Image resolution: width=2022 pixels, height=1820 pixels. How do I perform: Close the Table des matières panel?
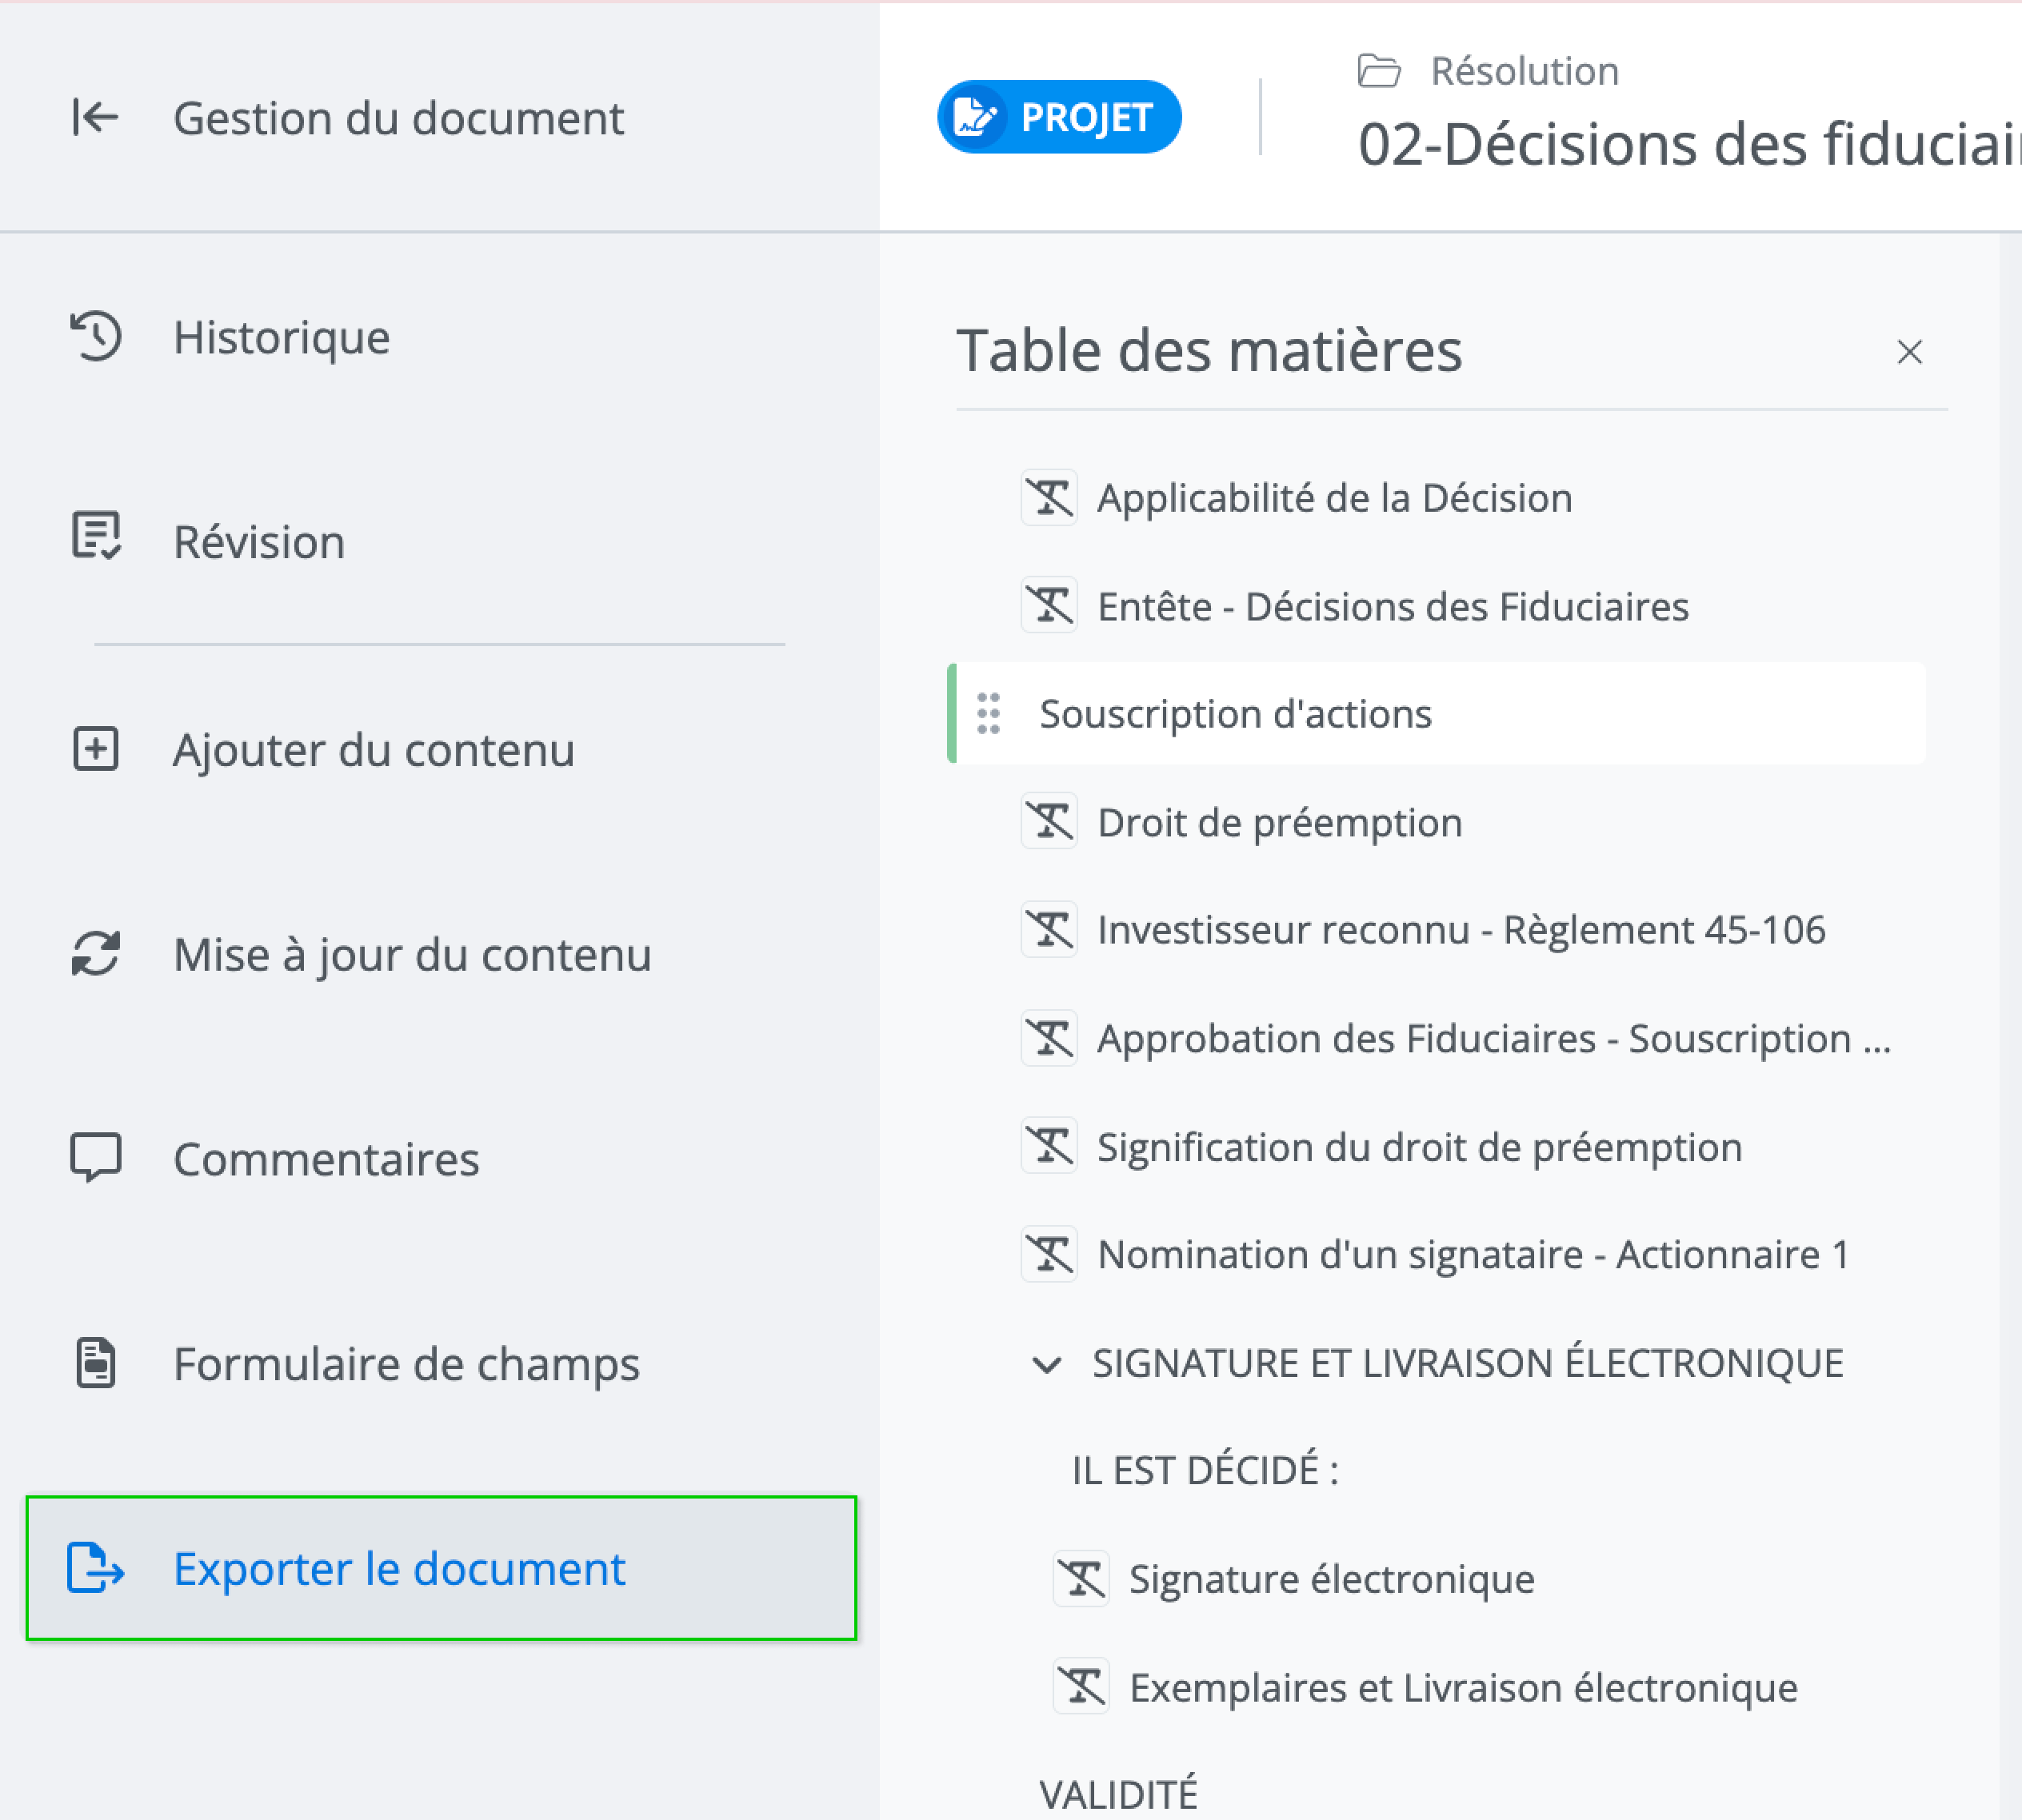[x=1909, y=352]
